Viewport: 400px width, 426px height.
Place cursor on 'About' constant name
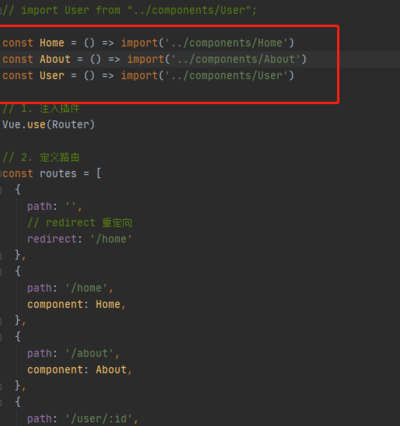(x=55, y=59)
